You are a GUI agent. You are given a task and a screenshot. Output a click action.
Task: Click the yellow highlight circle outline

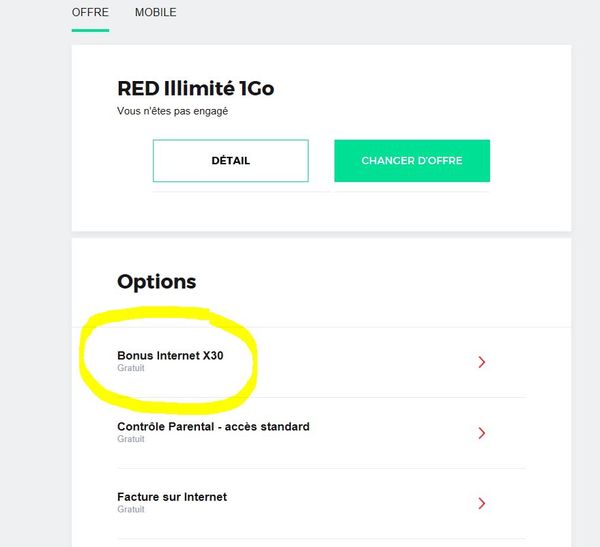[x=256, y=360]
